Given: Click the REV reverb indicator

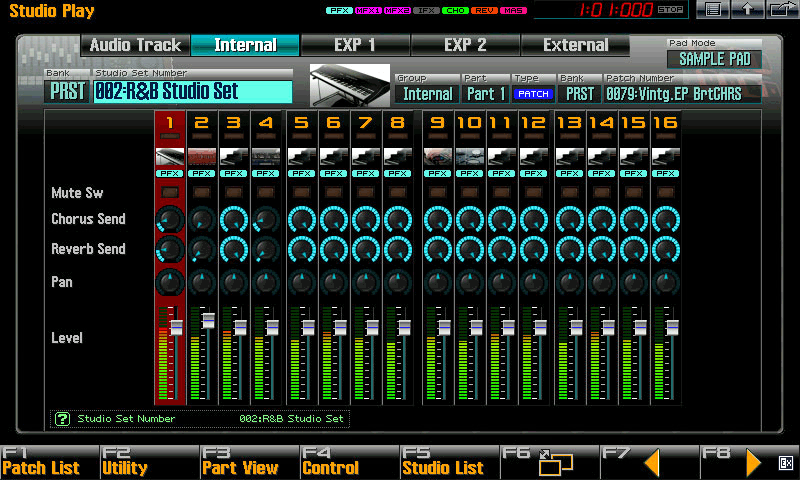Looking at the screenshot, I should (485, 10).
